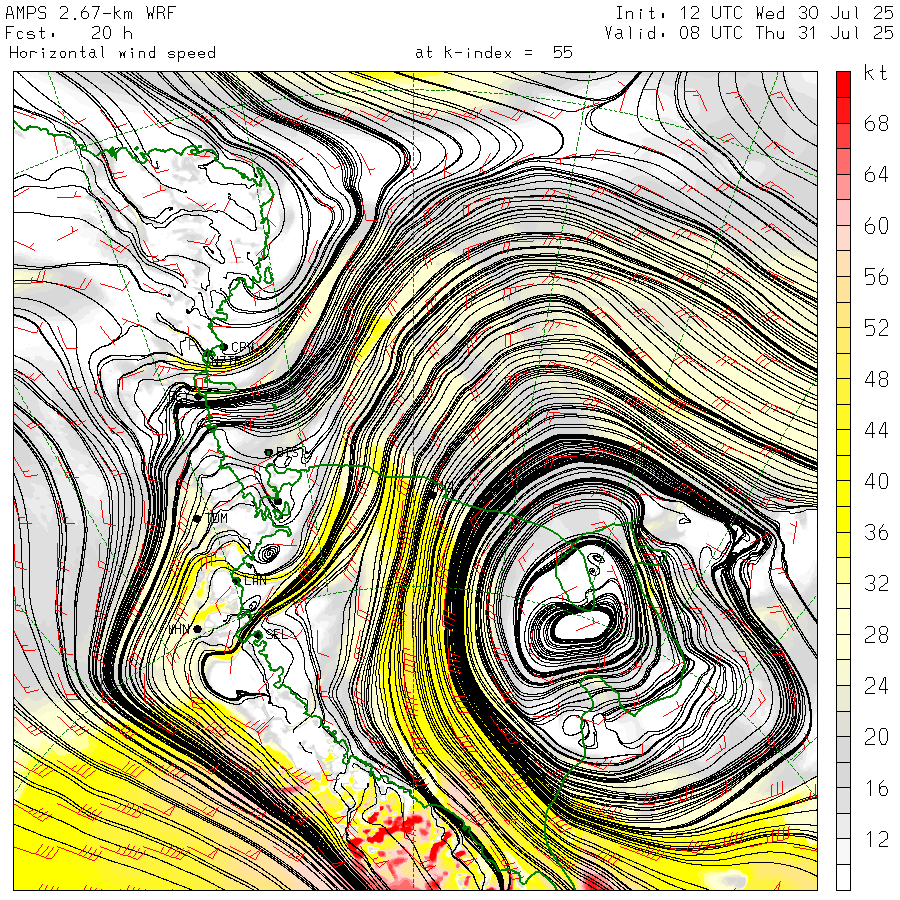Click the 16 value on the color scale
This screenshot has height=900, width=900.
pyautogui.click(x=876, y=788)
